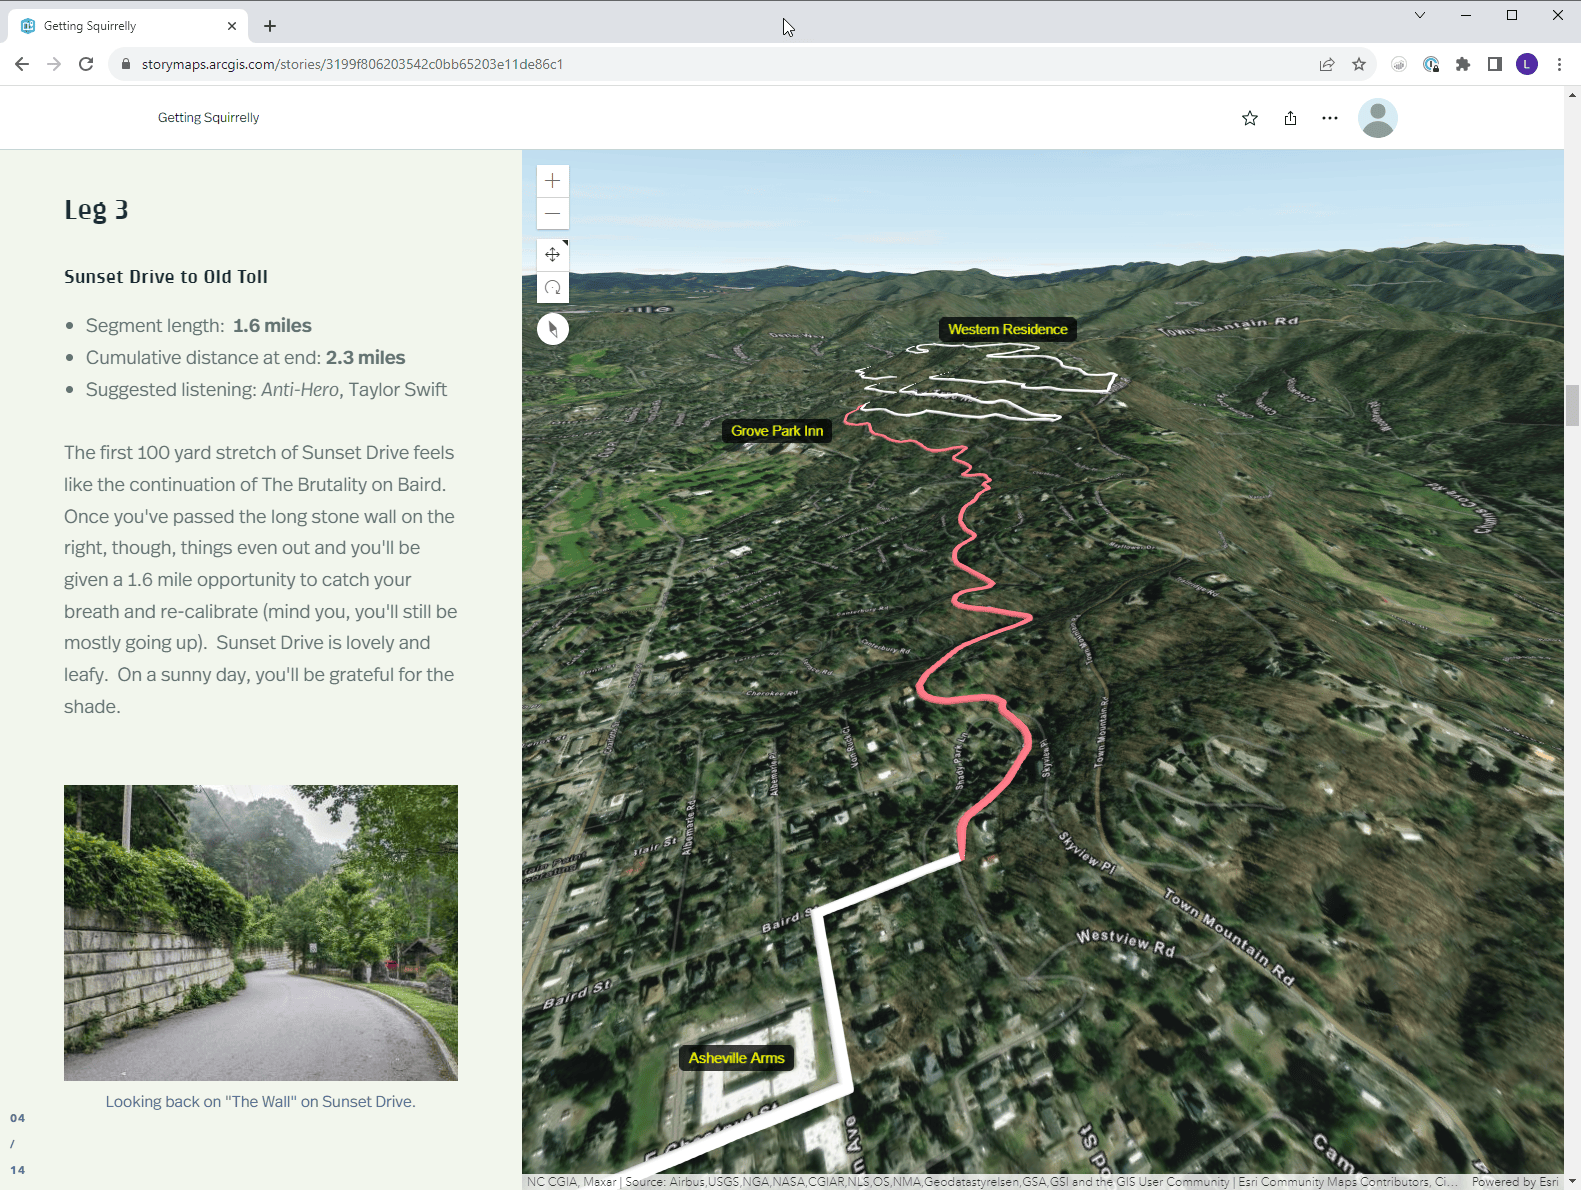The image size is (1581, 1190).
Task: View the site information lock icon
Action: click(126, 64)
